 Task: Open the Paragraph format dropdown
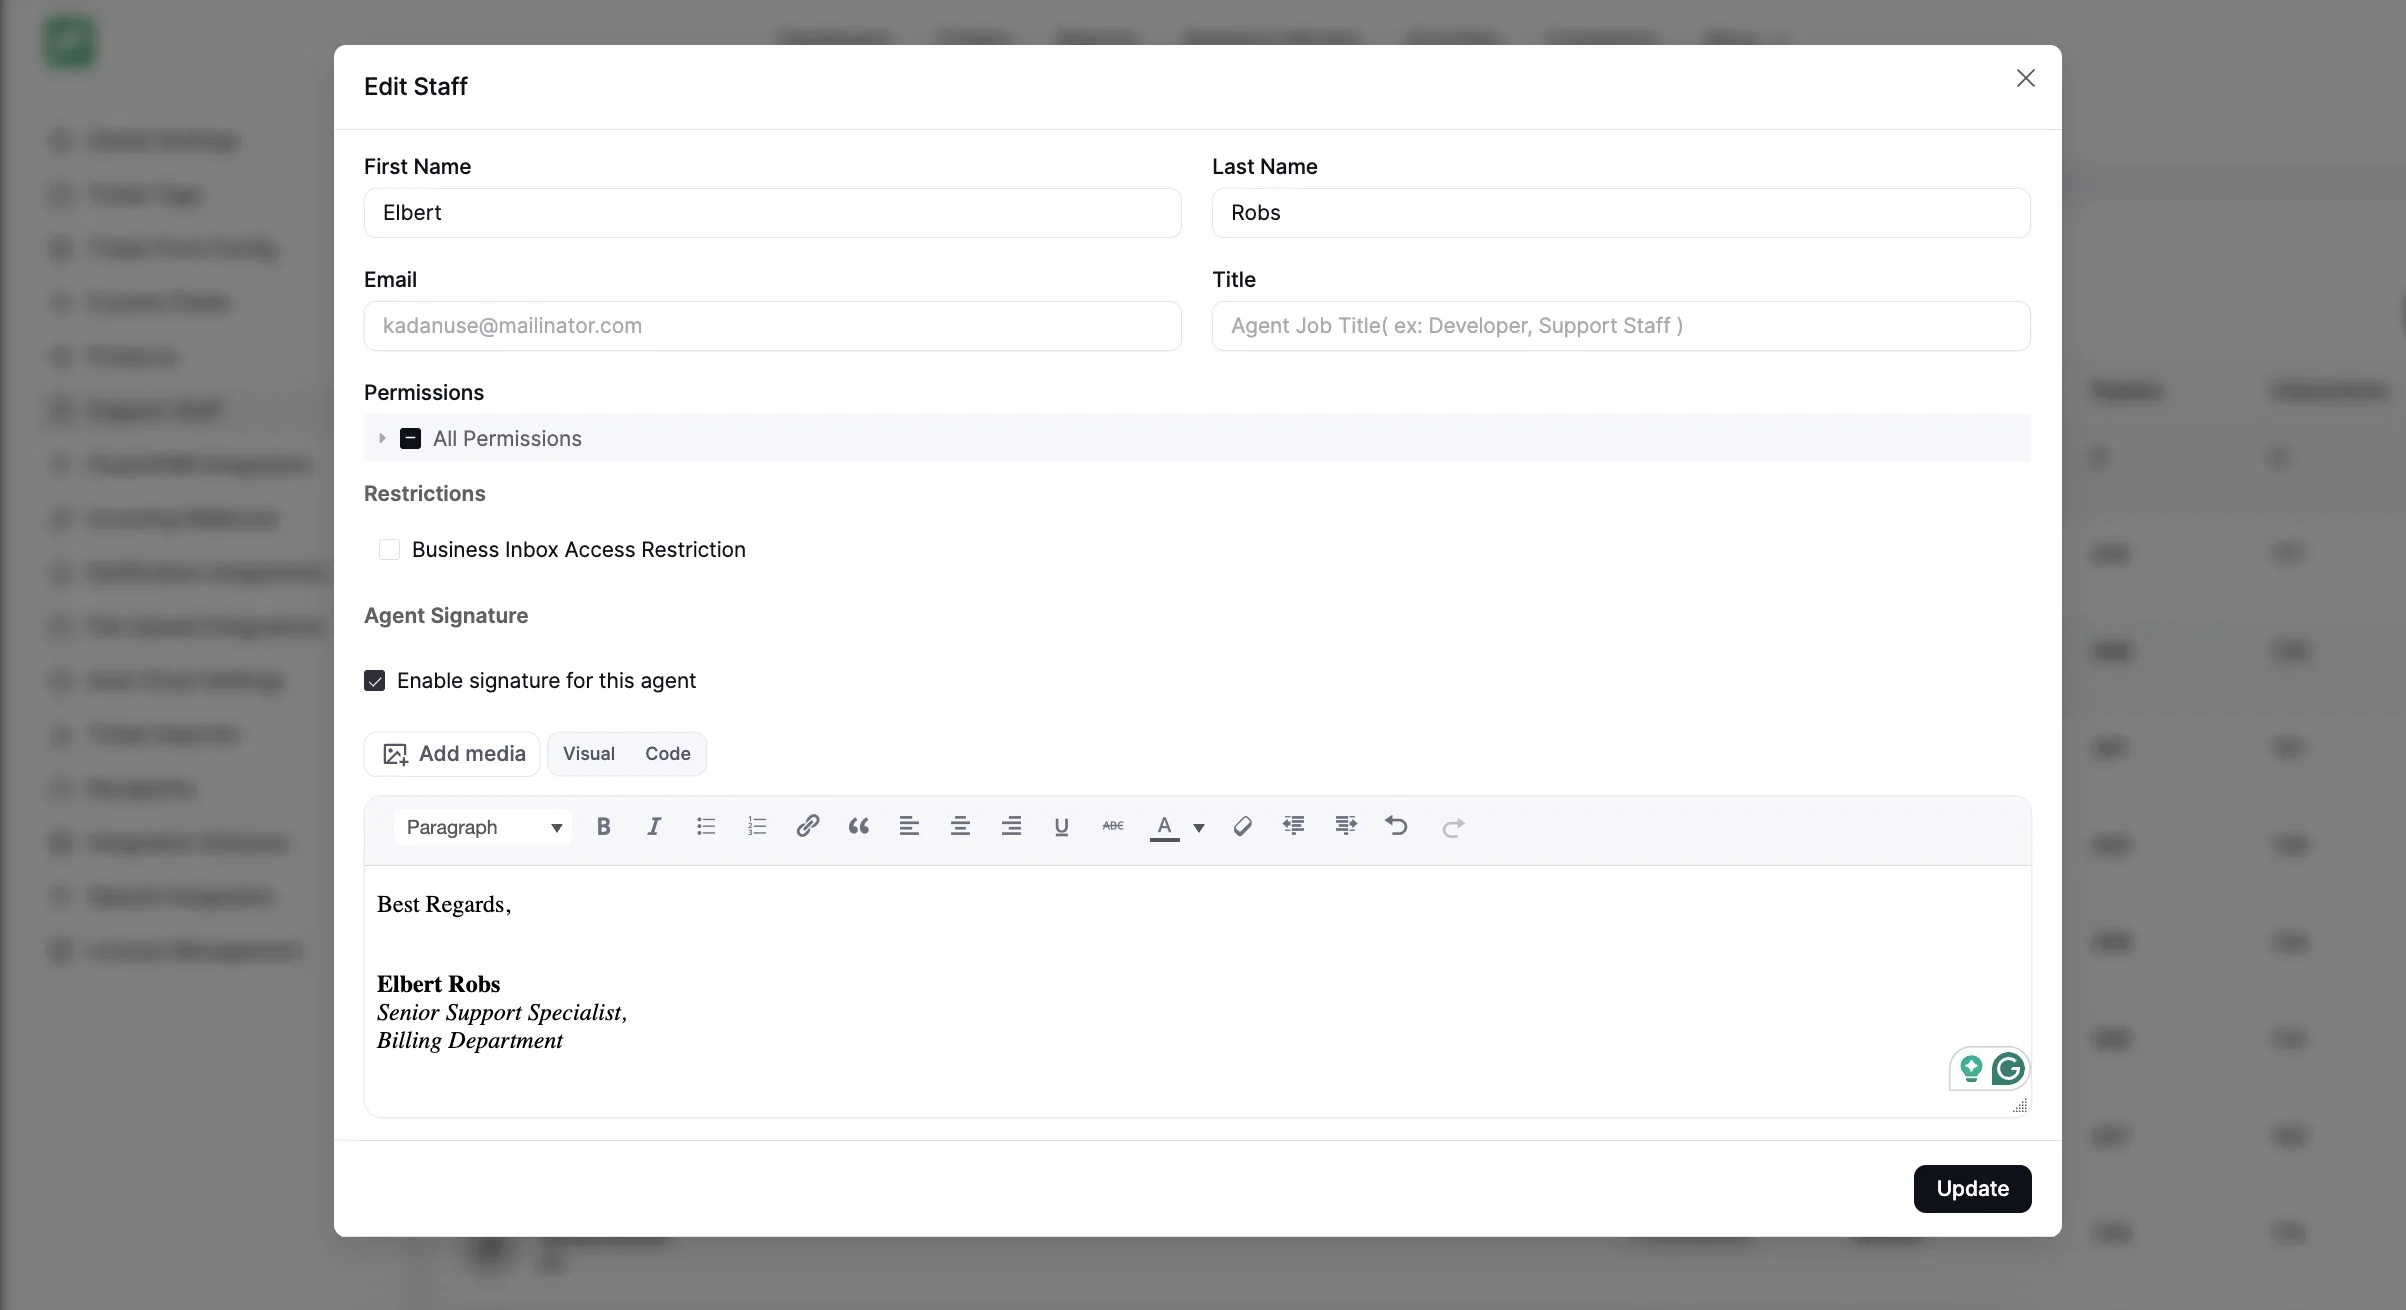pyautogui.click(x=483, y=828)
